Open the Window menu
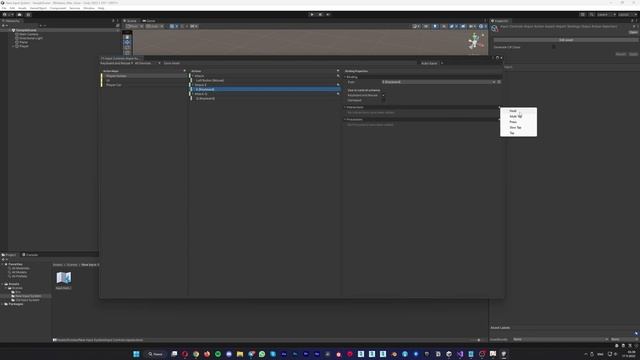 [89, 8]
